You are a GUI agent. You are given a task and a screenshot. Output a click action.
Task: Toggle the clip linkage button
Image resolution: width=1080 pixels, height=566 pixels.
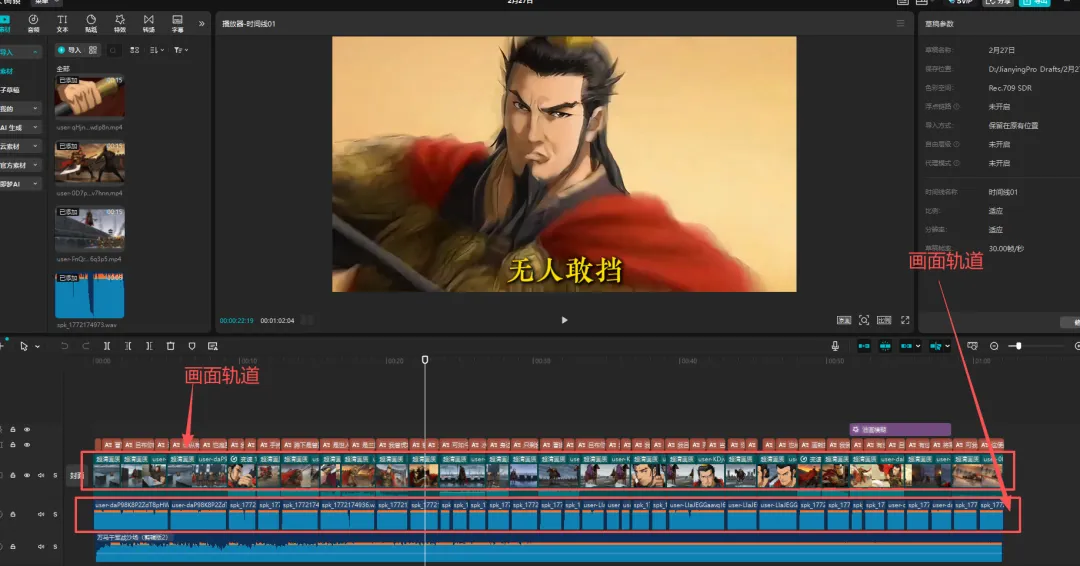[906, 346]
